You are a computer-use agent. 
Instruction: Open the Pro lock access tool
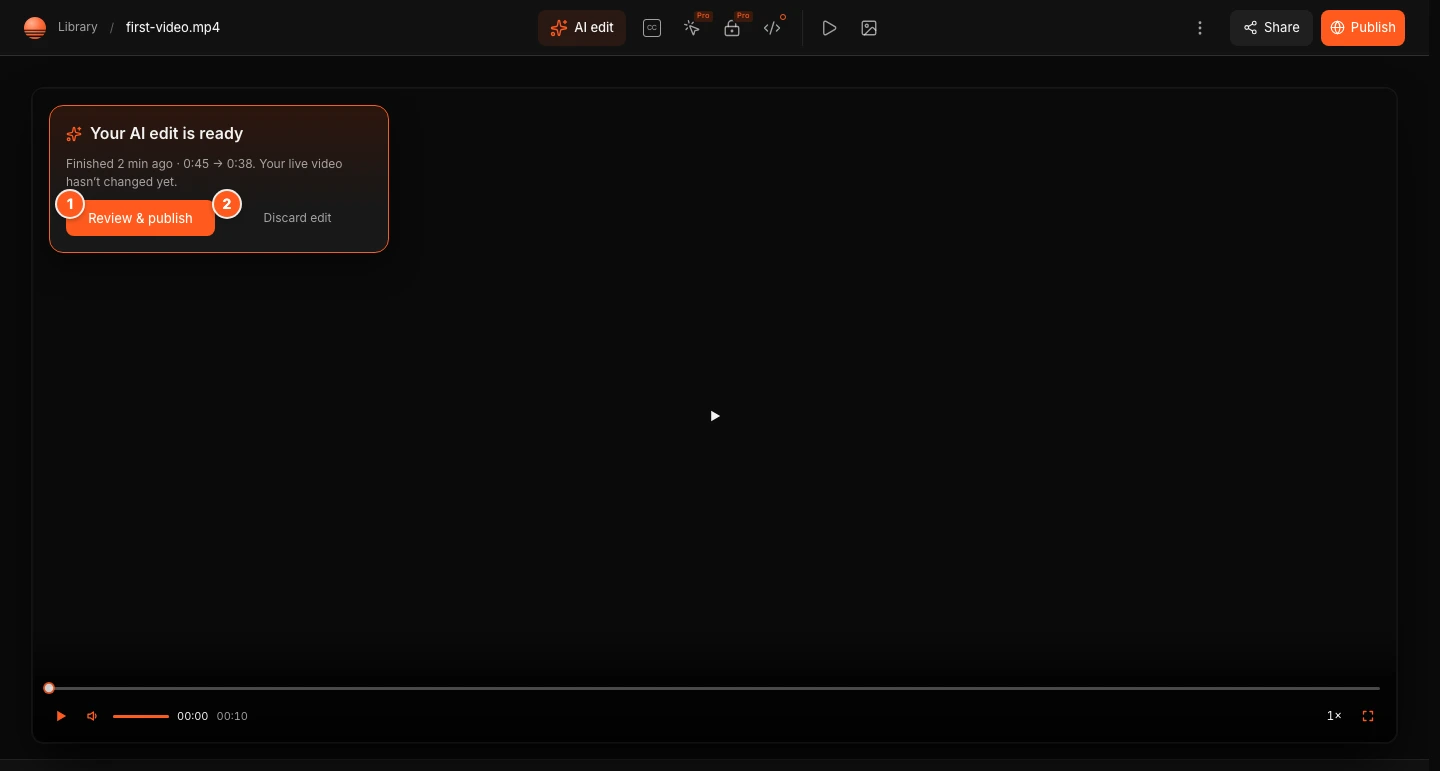(732, 28)
